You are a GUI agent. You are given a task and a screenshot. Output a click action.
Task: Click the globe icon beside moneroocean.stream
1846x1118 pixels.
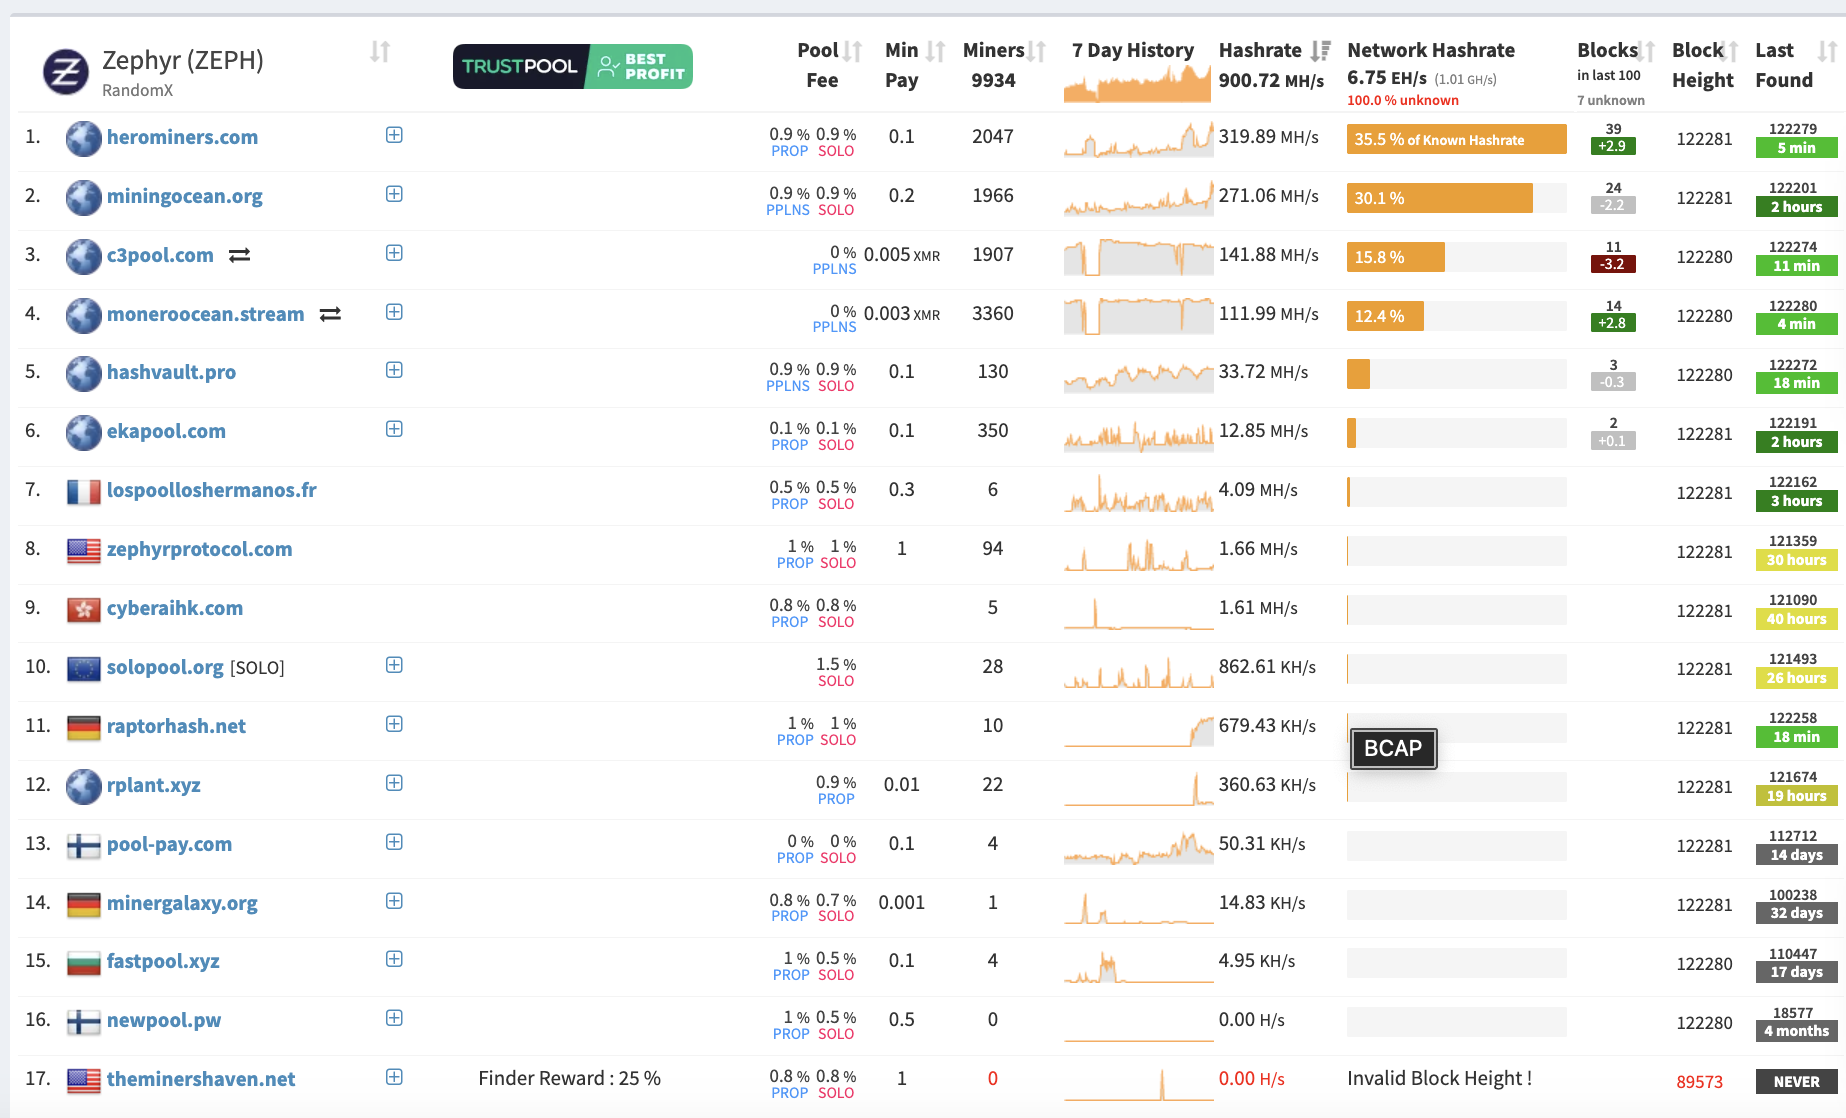[84, 315]
